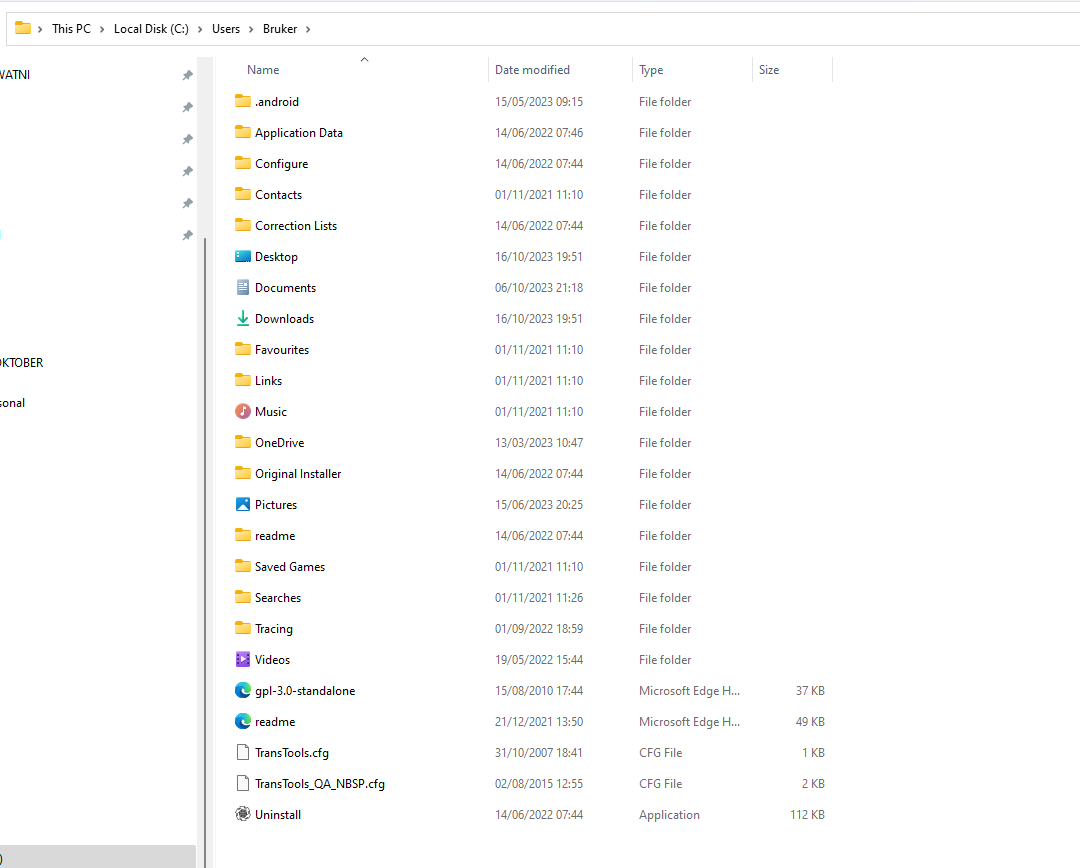Expand the chevron after Bruker in address bar

coord(308,29)
